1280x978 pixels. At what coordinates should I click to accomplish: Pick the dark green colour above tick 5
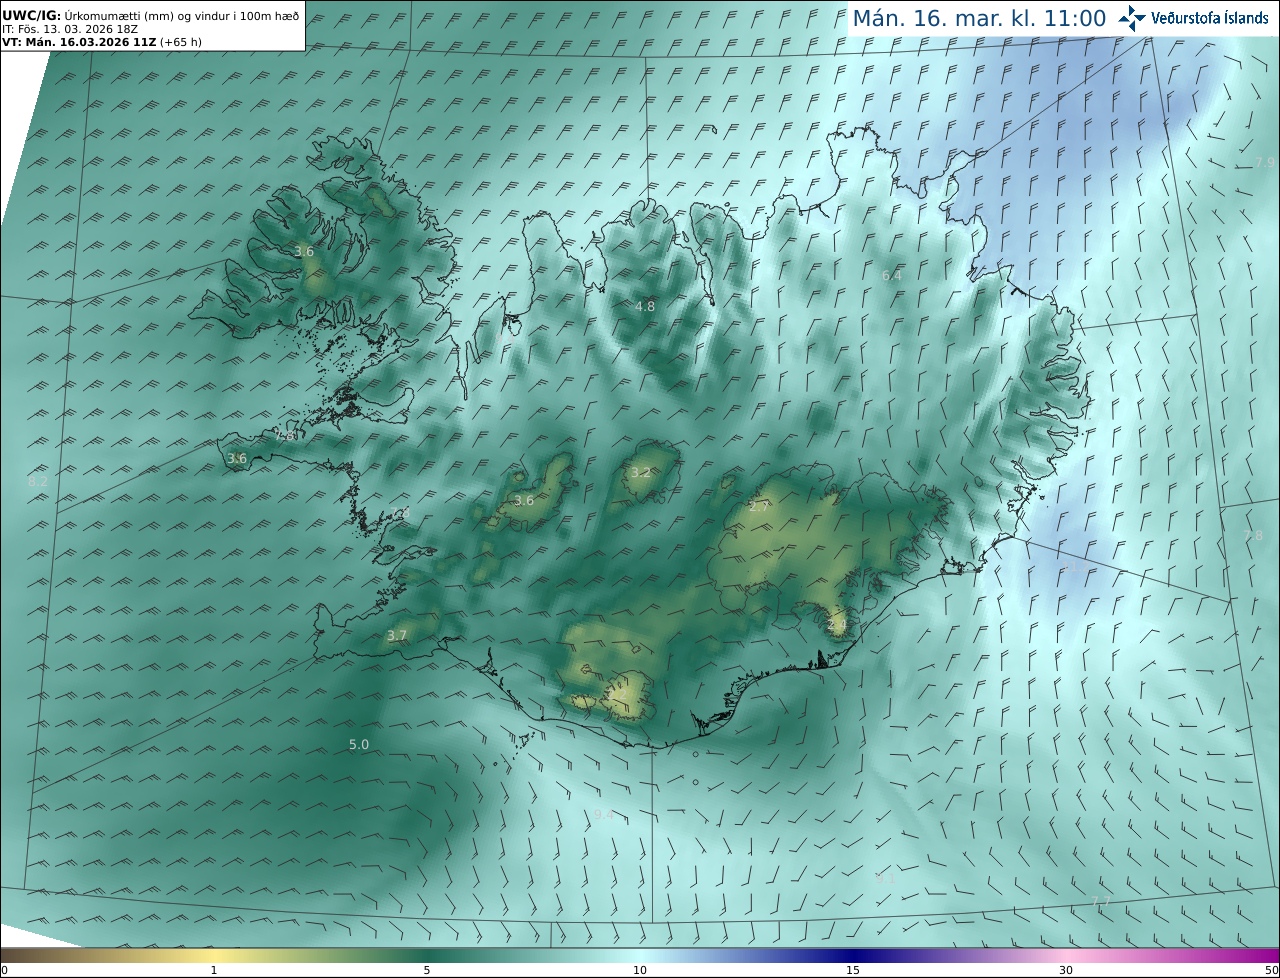pos(427,954)
